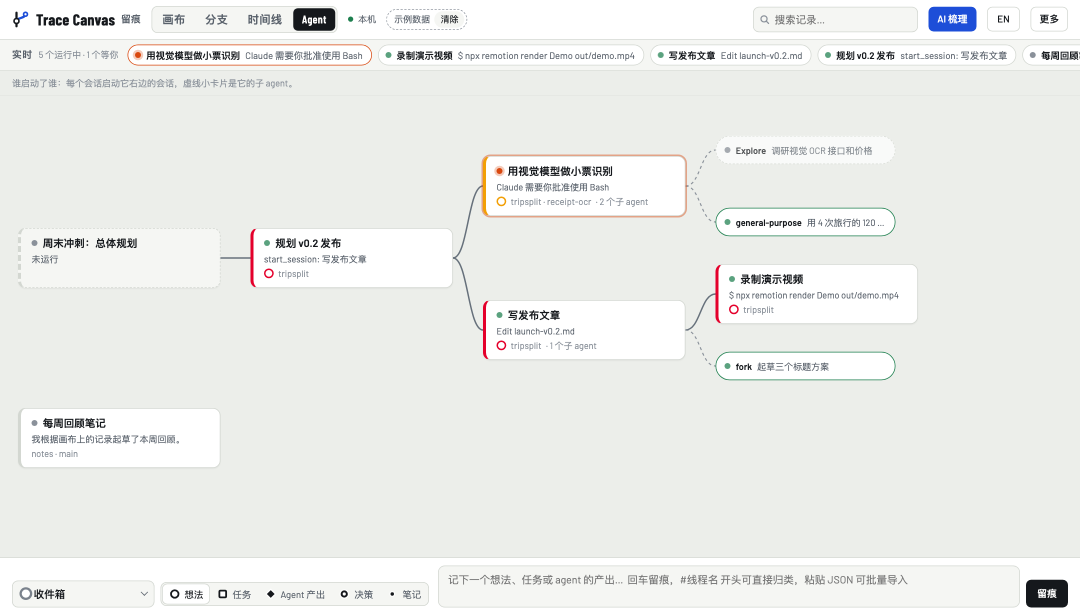
Task: Click grey dot on Explore sub-agent chip
Action: pos(727,150)
